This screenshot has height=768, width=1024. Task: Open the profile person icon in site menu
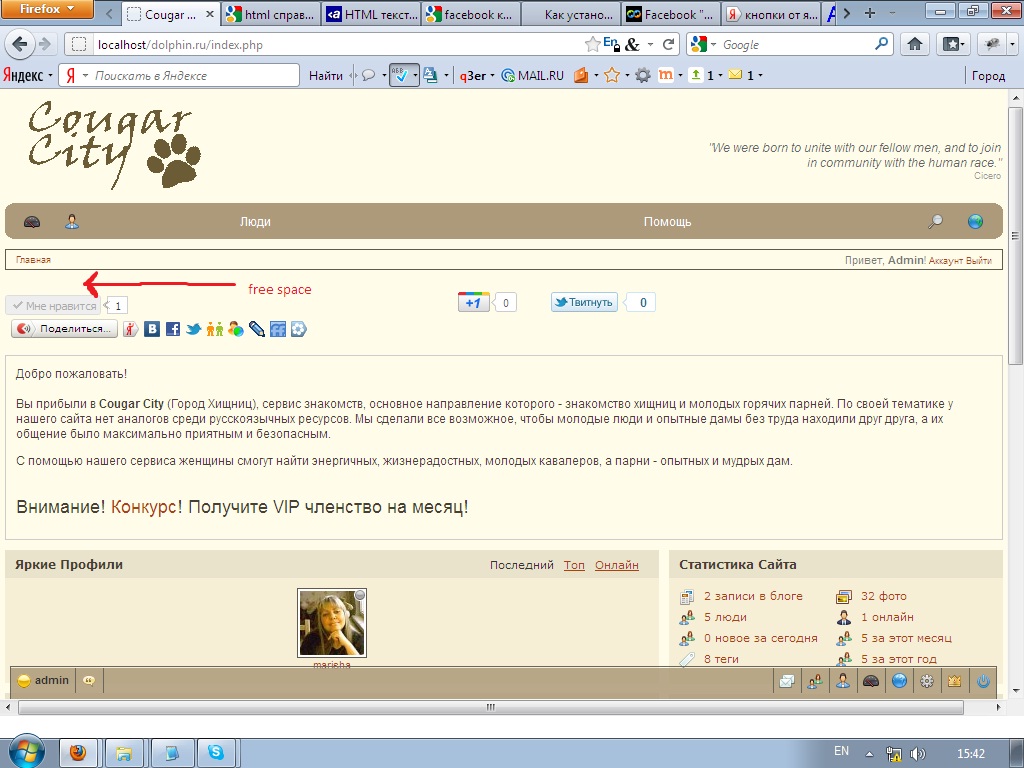(72, 222)
